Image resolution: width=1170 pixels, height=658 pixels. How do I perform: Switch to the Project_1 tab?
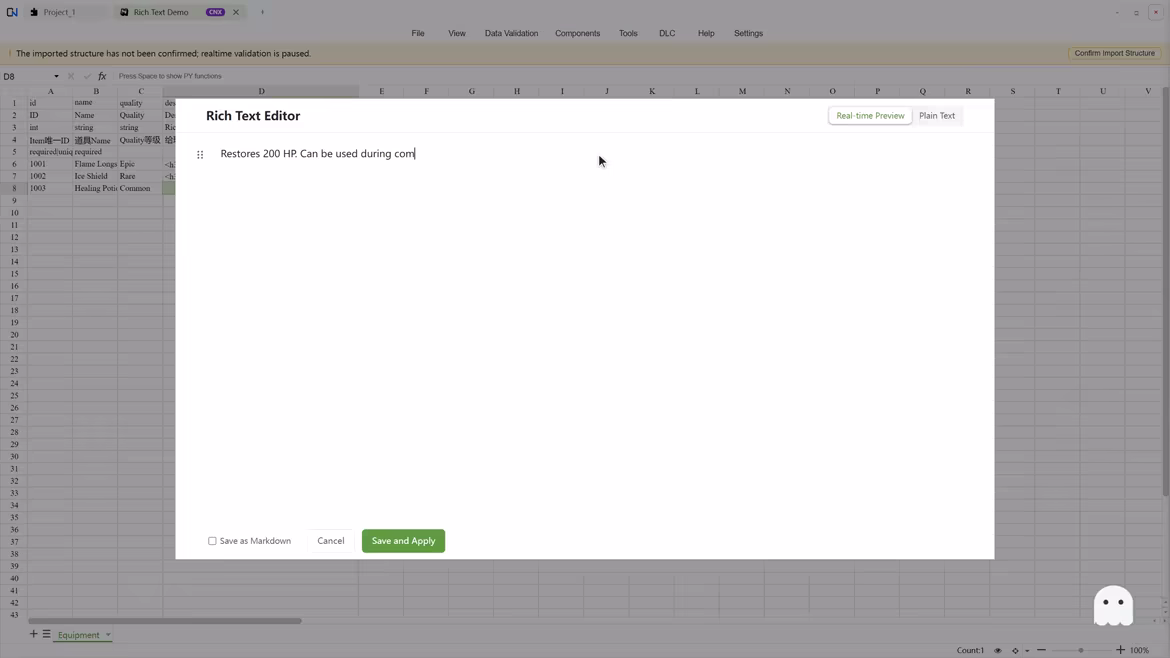[x=60, y=12]
